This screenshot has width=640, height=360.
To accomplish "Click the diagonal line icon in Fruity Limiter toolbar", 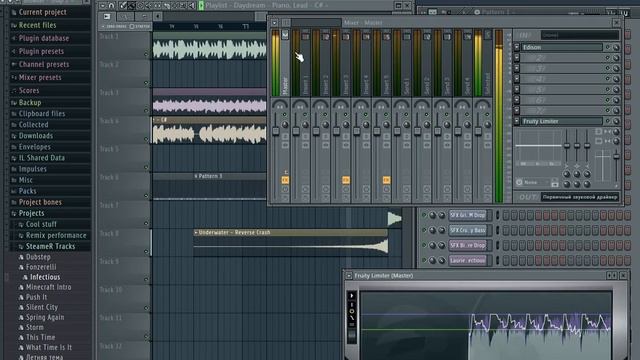I will point(352,318).
